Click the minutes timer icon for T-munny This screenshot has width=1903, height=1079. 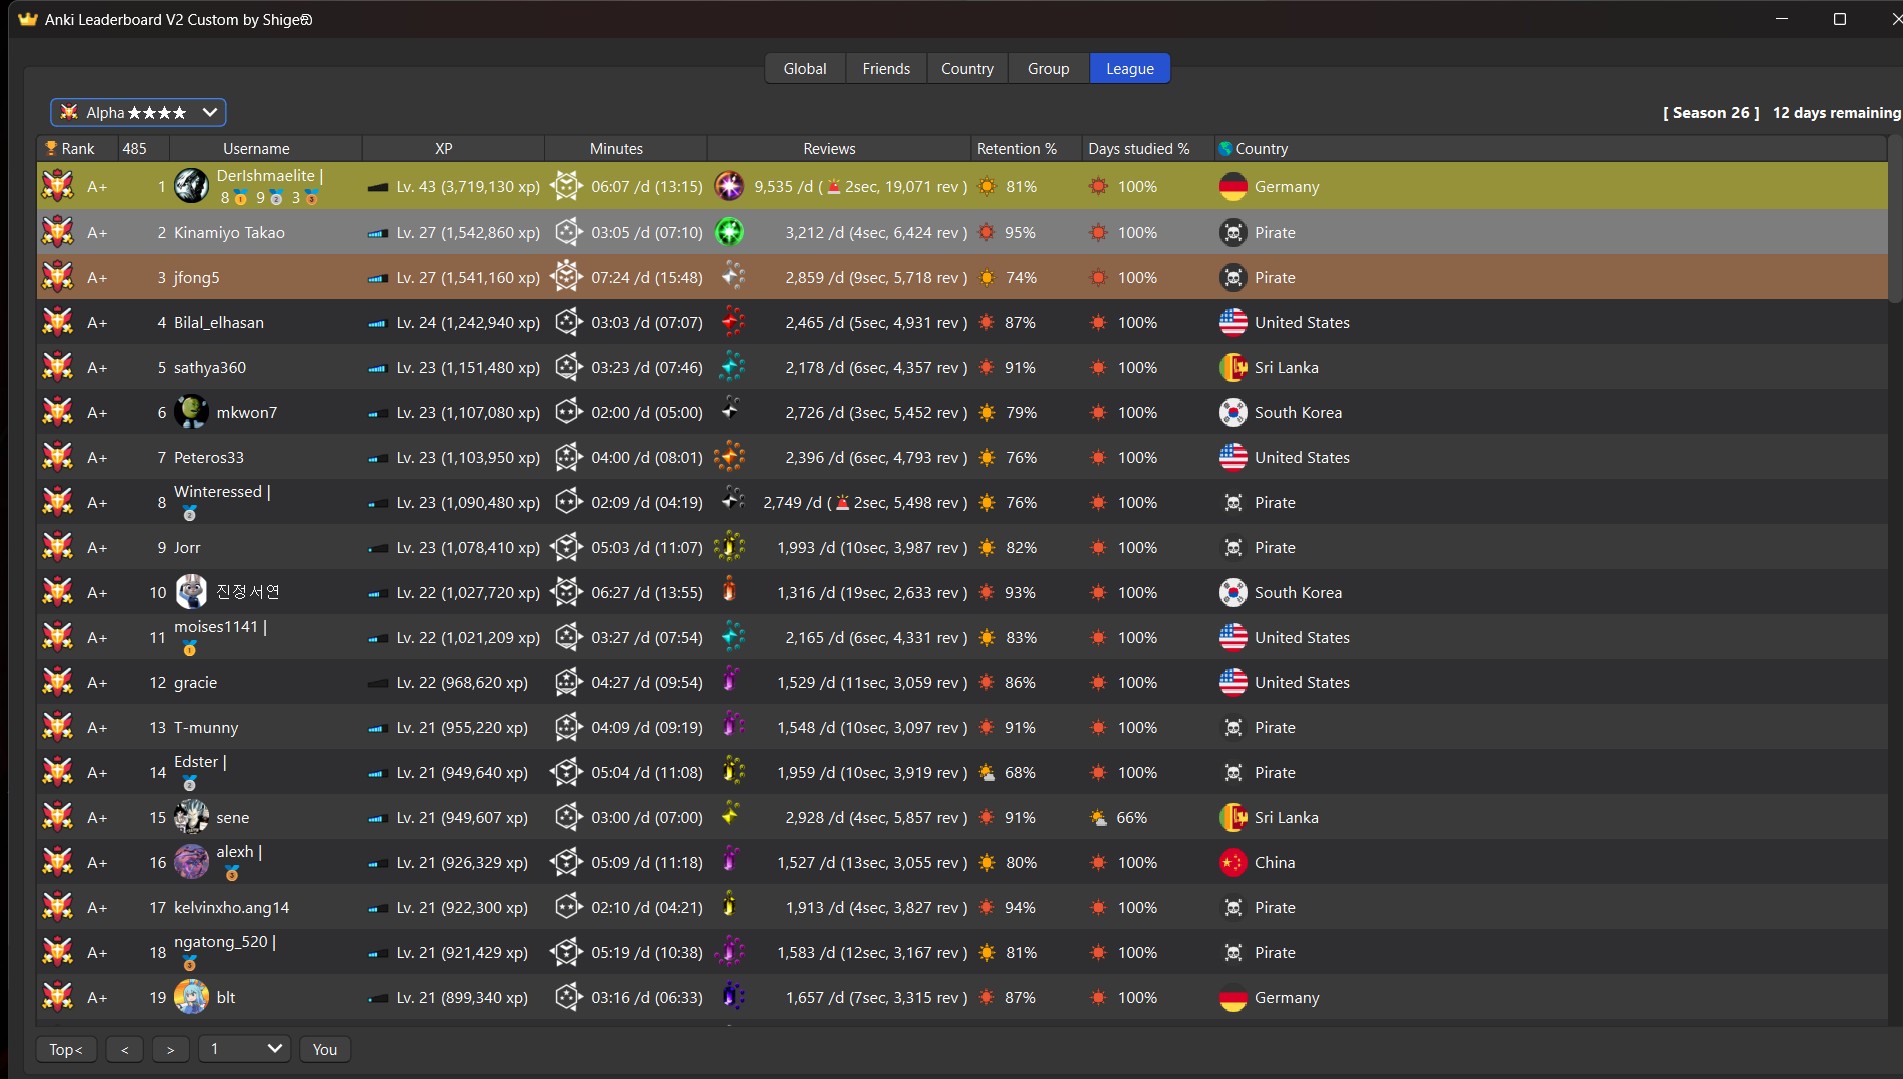point(567,727)
